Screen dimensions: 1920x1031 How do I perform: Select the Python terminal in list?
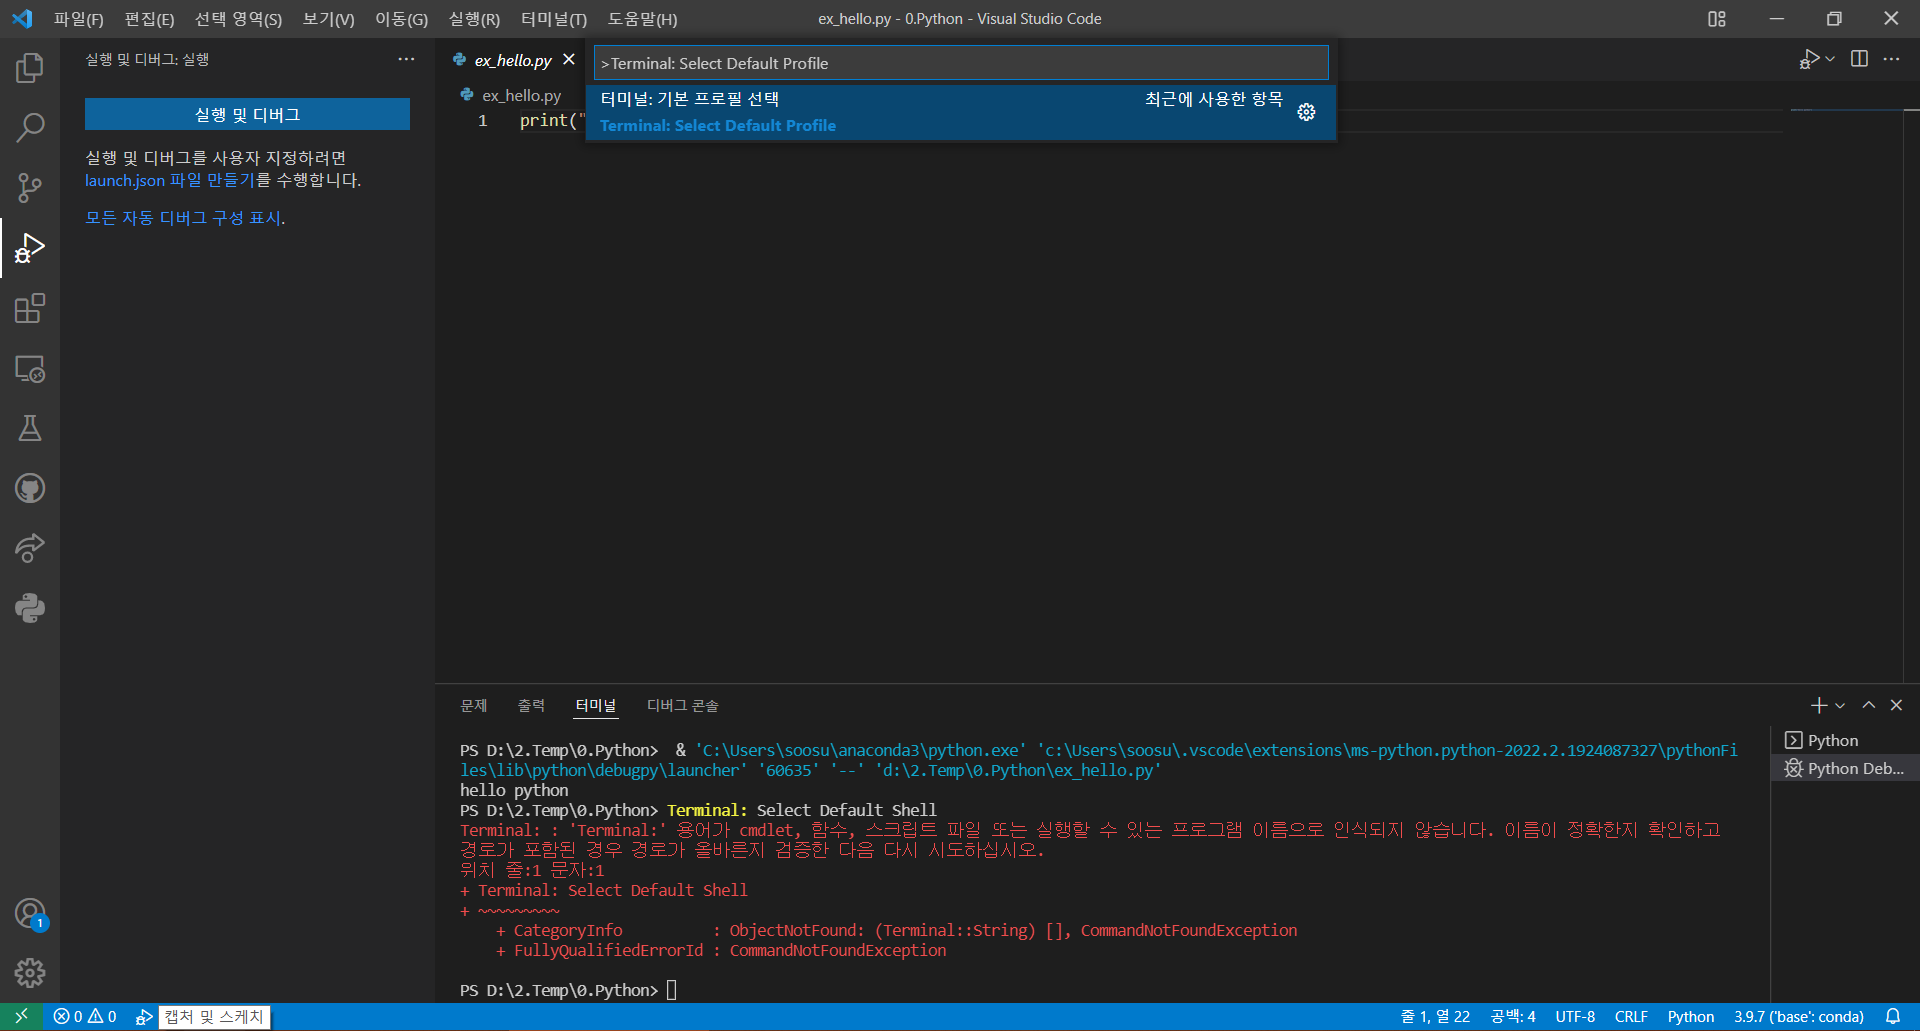1845,740
